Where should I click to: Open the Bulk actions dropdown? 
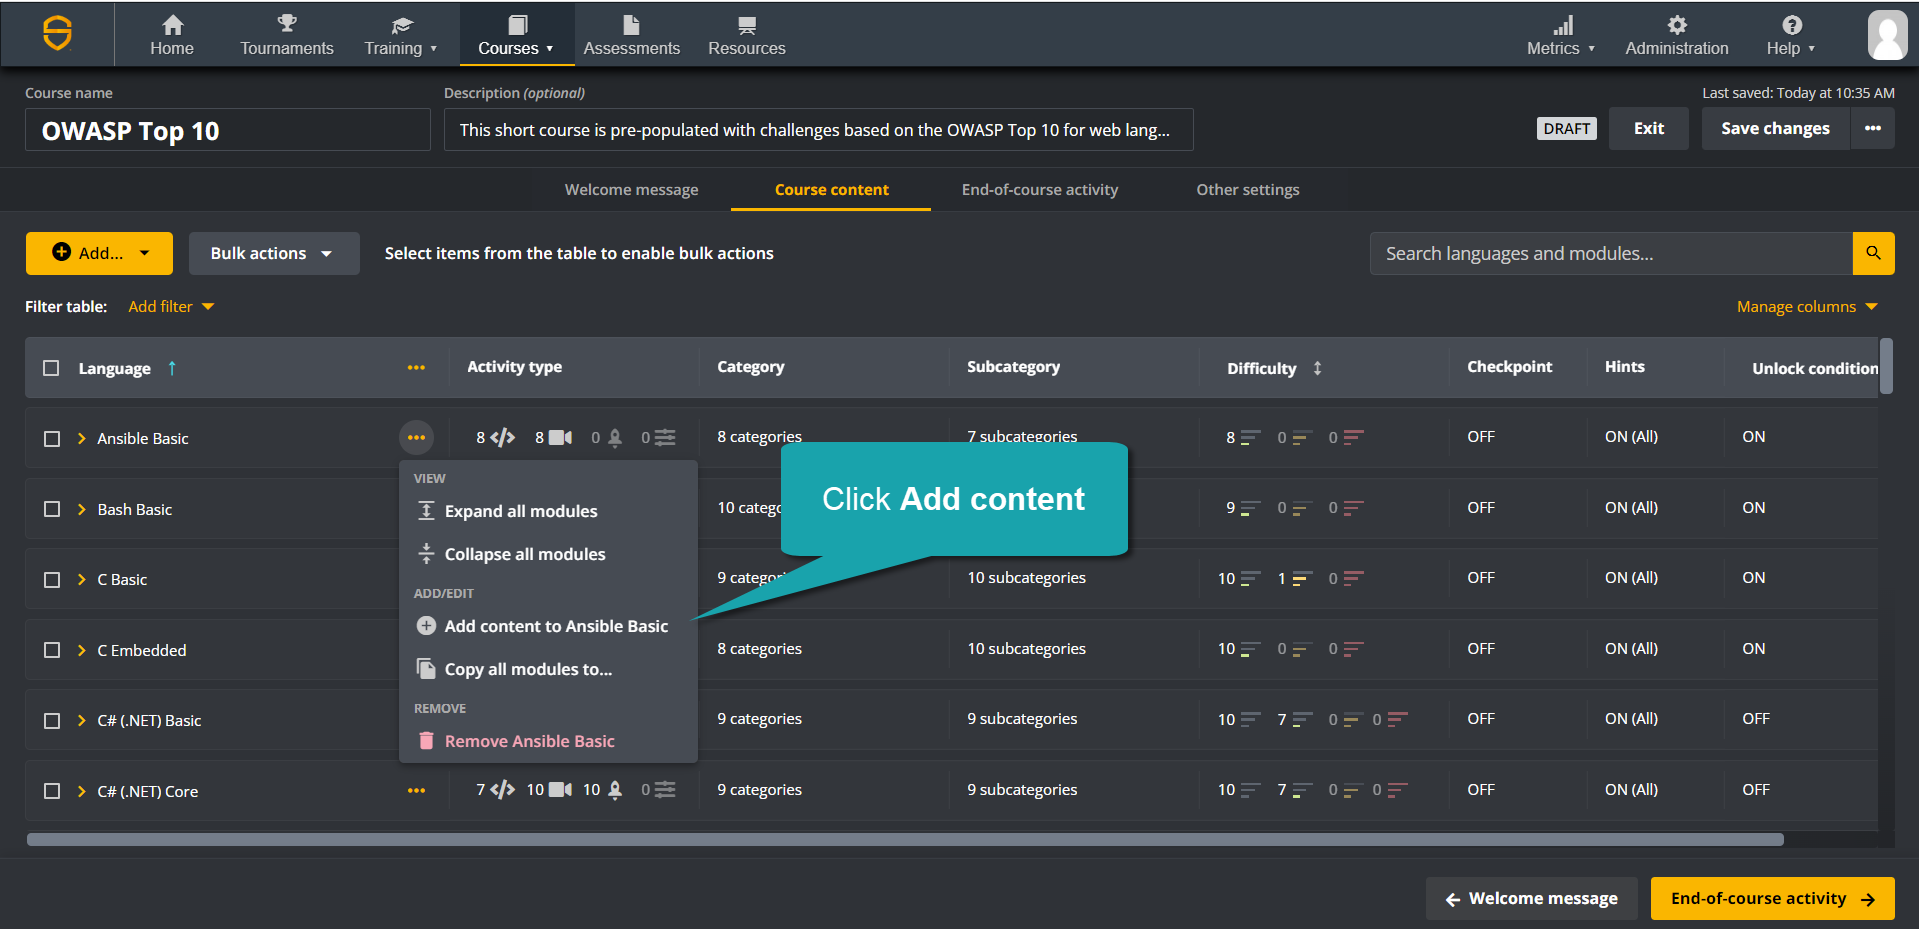coord(274,253)
